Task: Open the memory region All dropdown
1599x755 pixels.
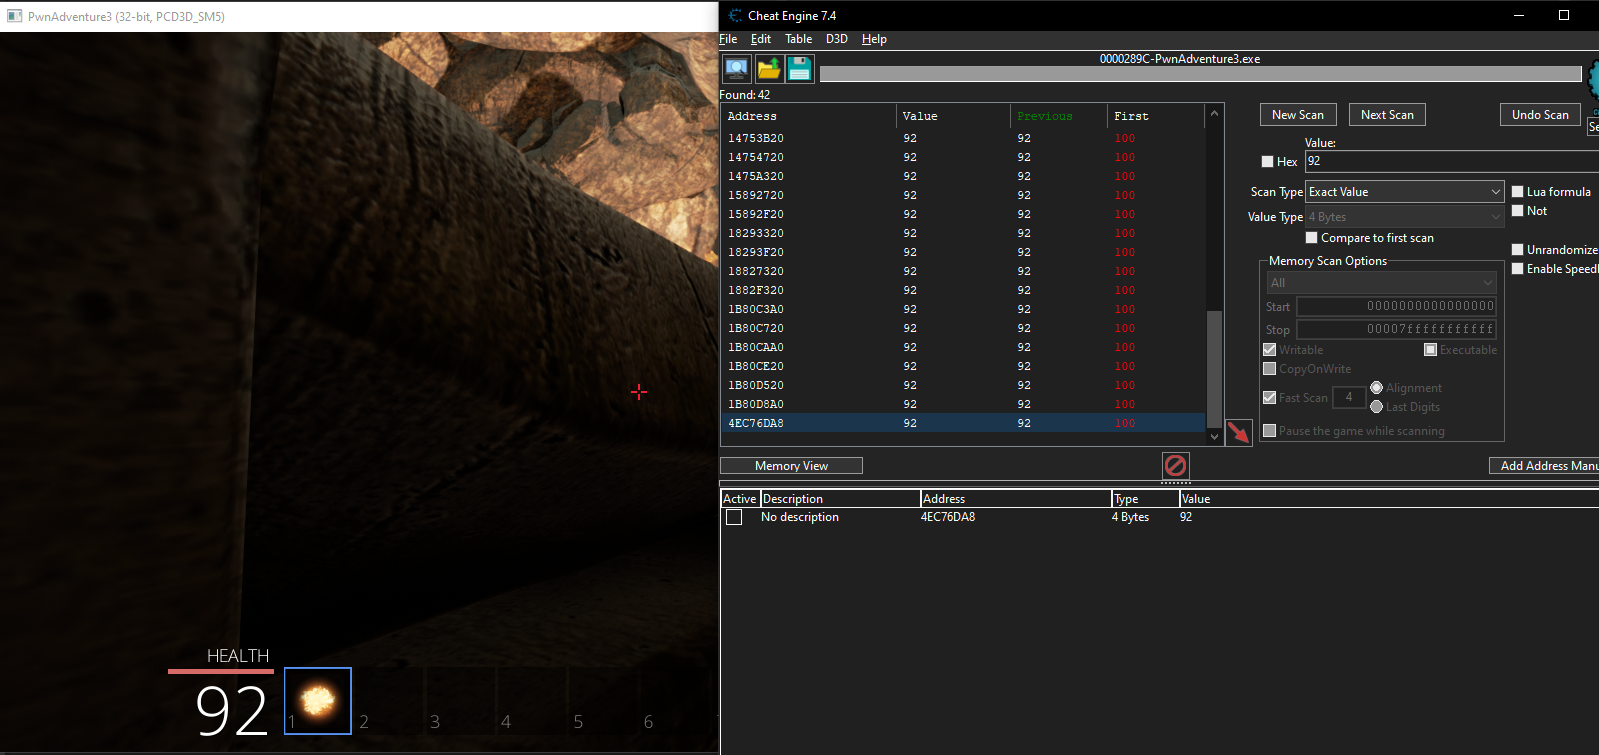Action: pos(1382,283)
